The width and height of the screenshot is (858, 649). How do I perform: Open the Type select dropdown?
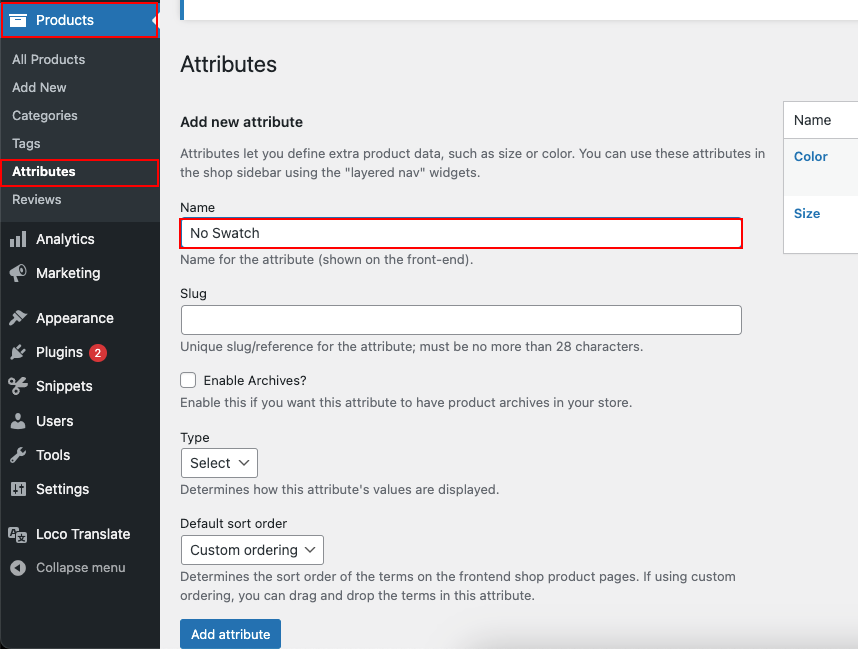click(219, 463)
